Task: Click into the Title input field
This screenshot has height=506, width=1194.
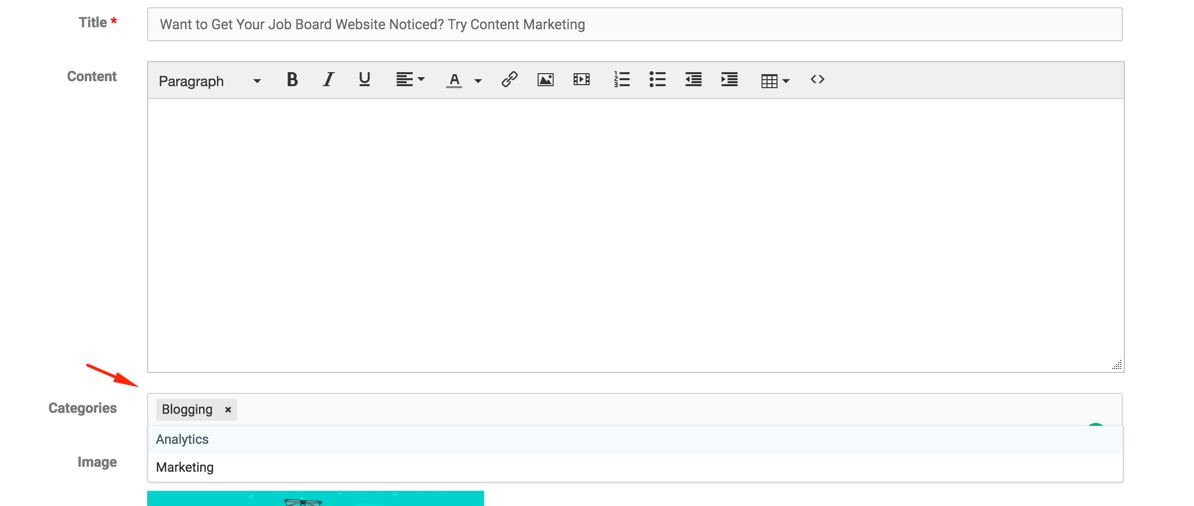Action: (634, 24)
